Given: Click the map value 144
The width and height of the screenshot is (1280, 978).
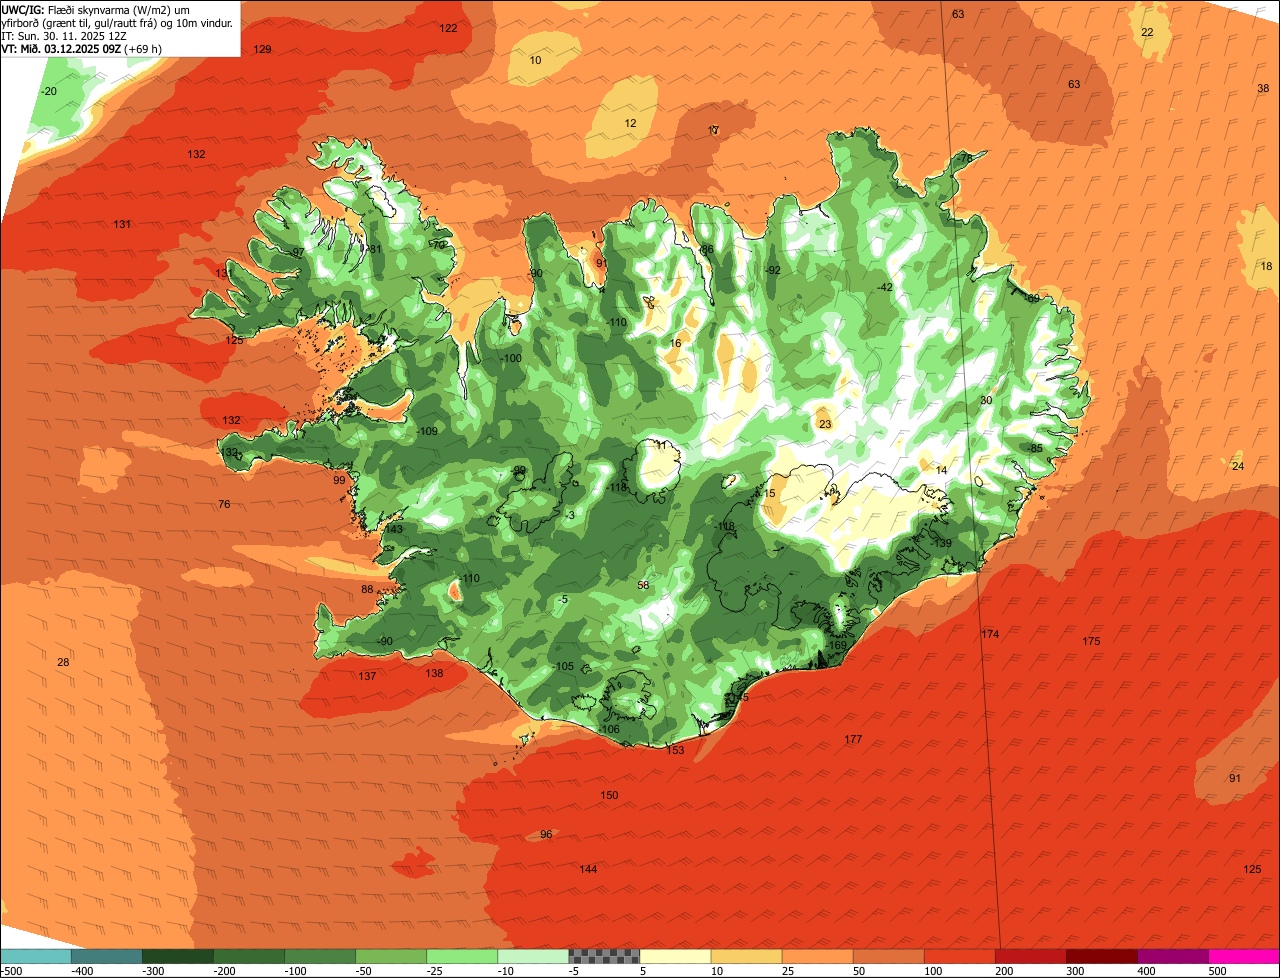Looking at the screenshot, I should click(588, 869).
